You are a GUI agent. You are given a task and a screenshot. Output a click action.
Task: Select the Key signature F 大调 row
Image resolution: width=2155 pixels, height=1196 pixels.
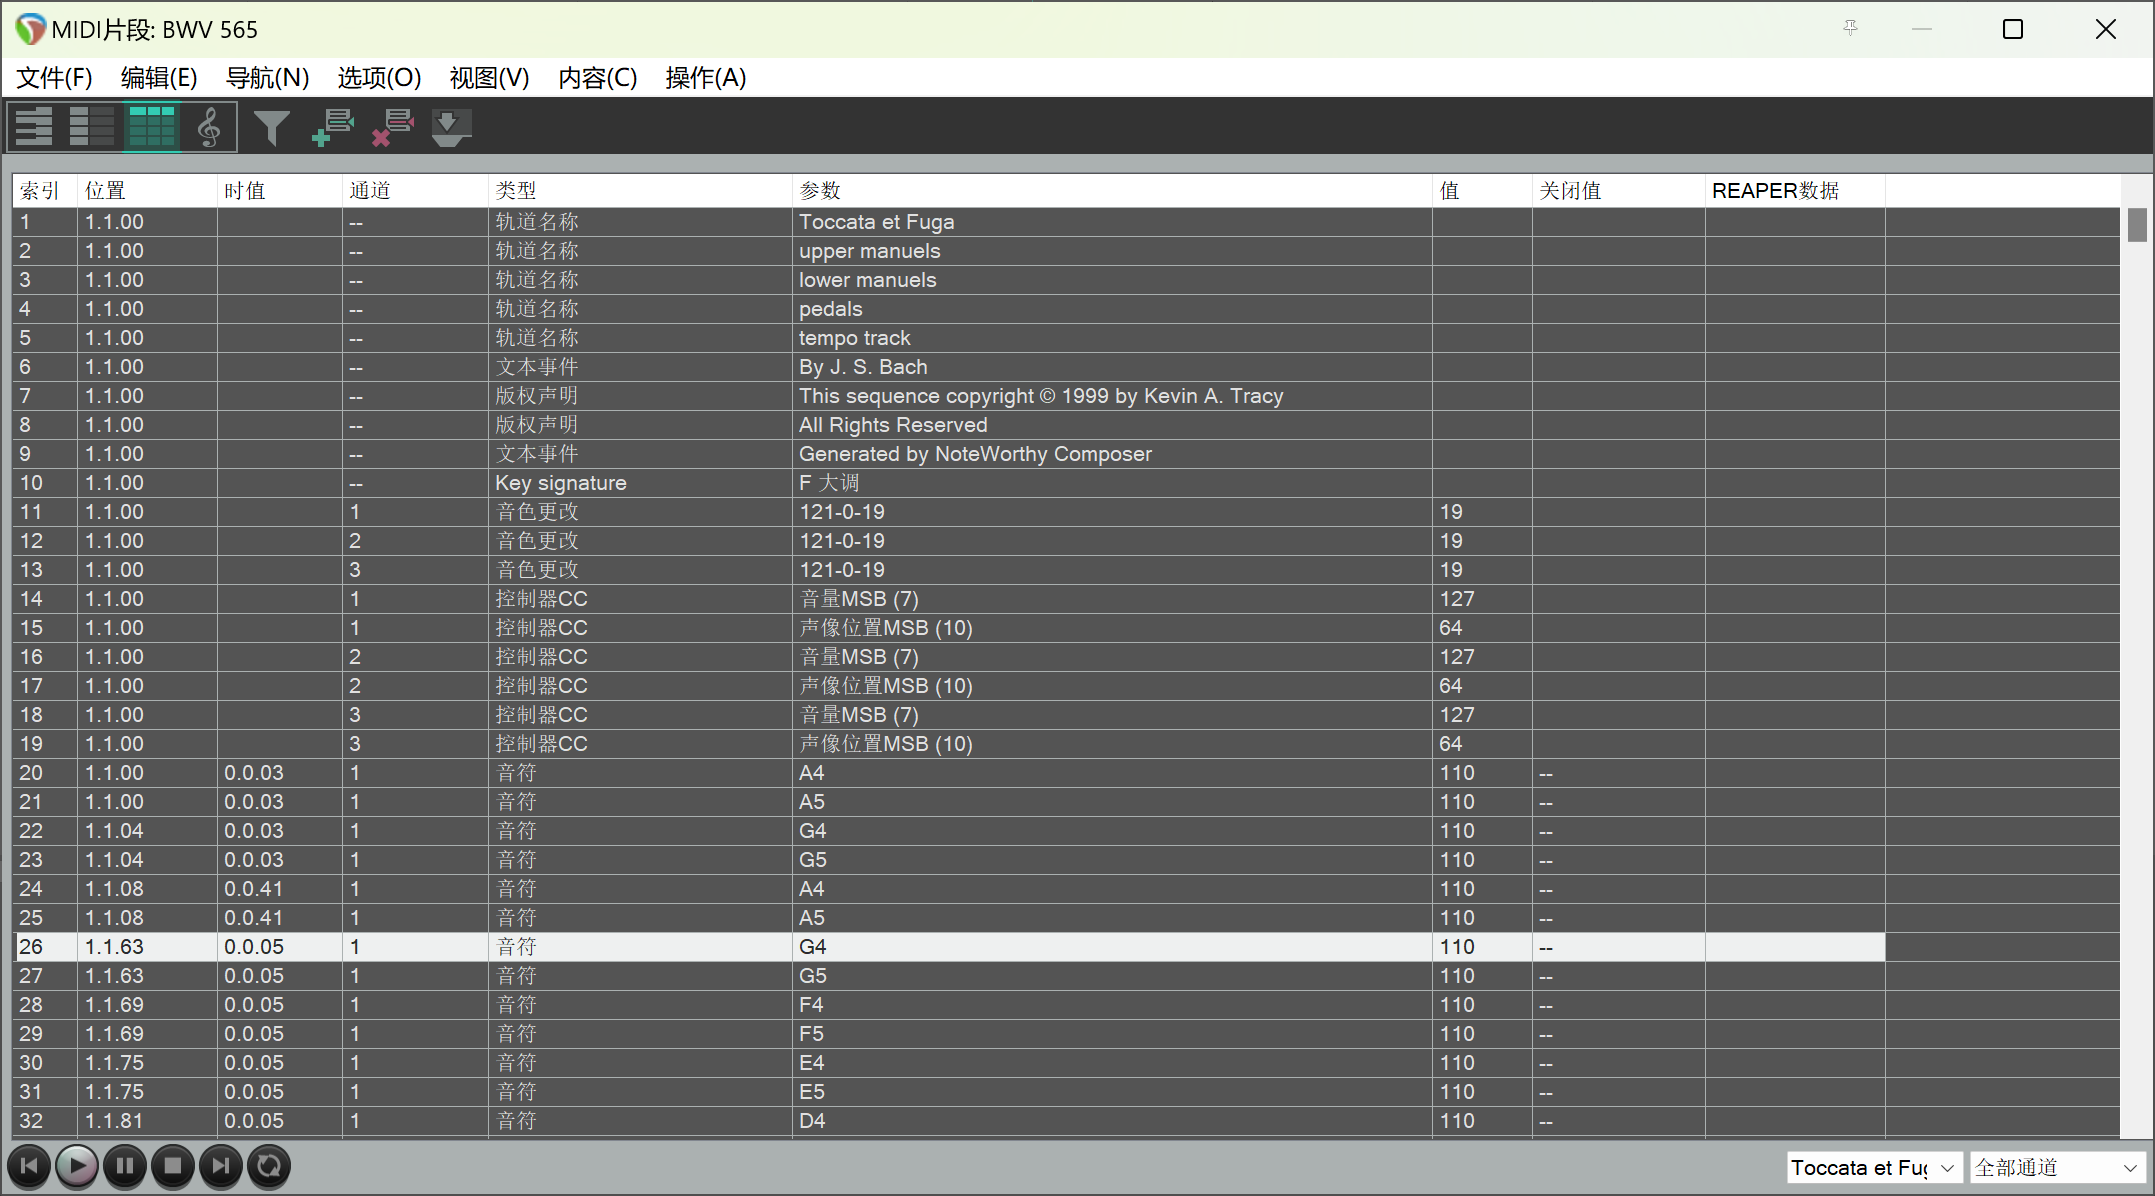pyautogui.click(x=1066, y=483)
